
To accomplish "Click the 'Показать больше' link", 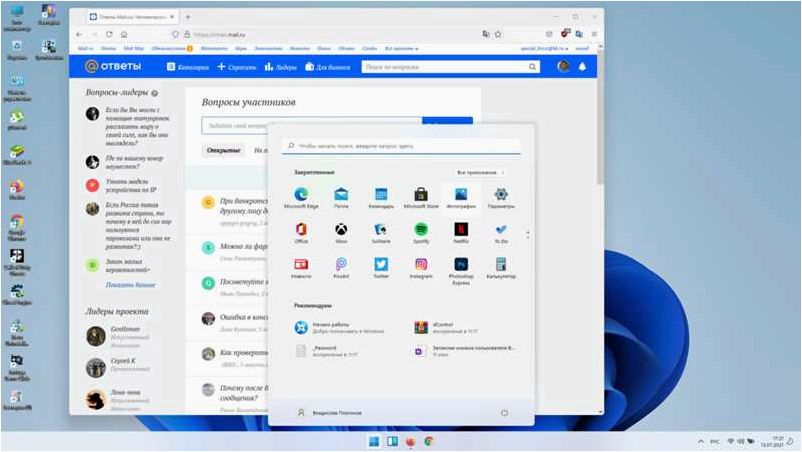I will click(130, 285).
